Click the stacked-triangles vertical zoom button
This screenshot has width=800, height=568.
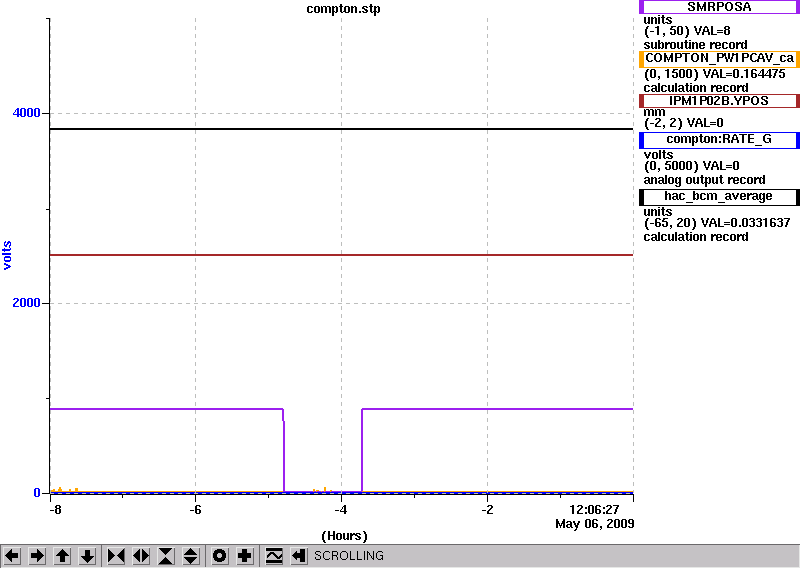click(x=191, y=556)
